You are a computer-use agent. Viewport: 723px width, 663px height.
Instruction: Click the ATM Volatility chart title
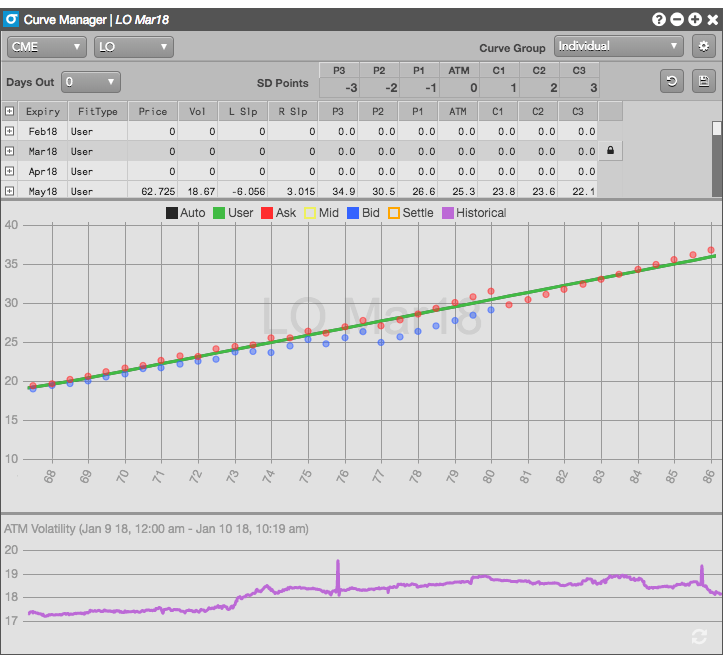tap(156, 528)
